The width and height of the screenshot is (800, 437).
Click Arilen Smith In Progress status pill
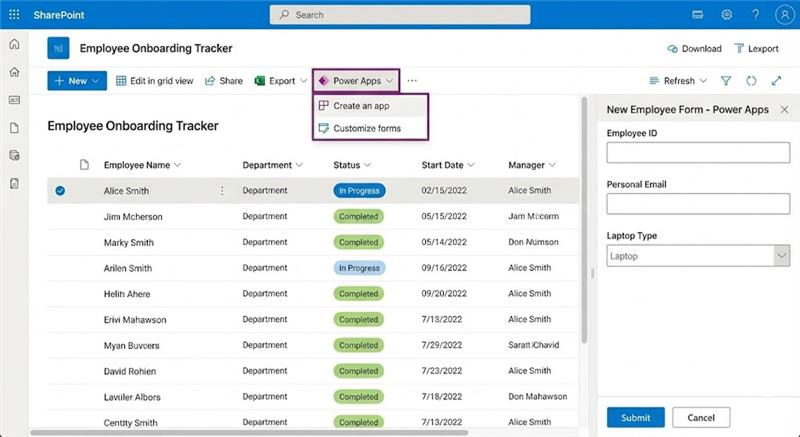pyautogui.click(x=359, y=268)
